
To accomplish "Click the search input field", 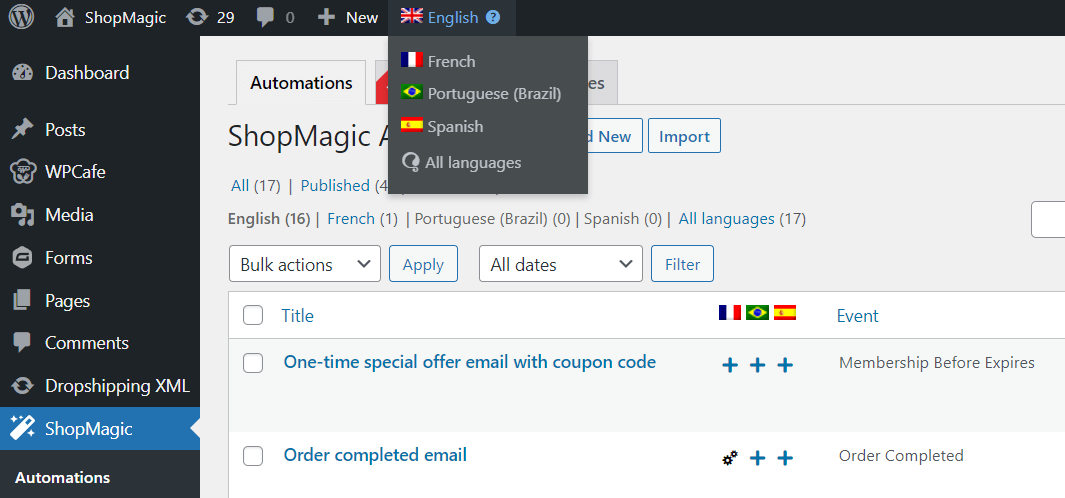I will (x=1048, y=219).
